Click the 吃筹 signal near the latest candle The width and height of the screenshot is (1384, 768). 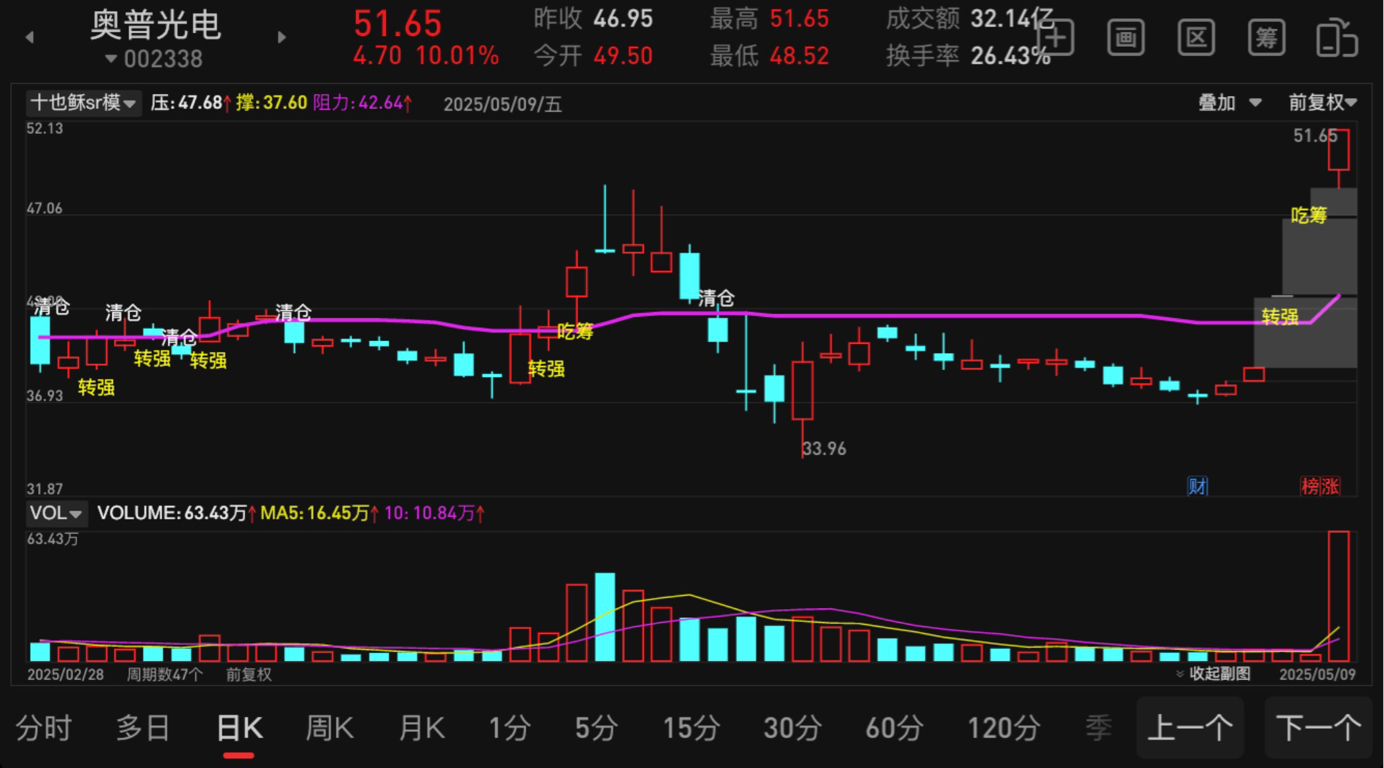click(x=1308, y=214)
